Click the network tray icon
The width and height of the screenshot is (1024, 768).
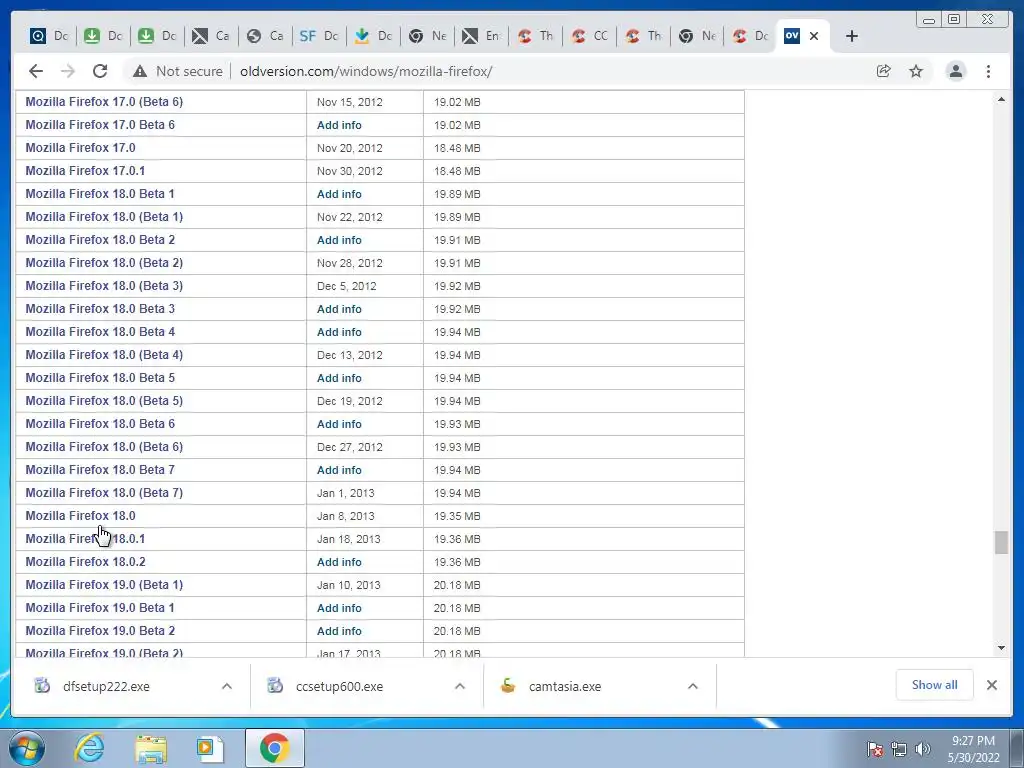(x=899, y=749)
